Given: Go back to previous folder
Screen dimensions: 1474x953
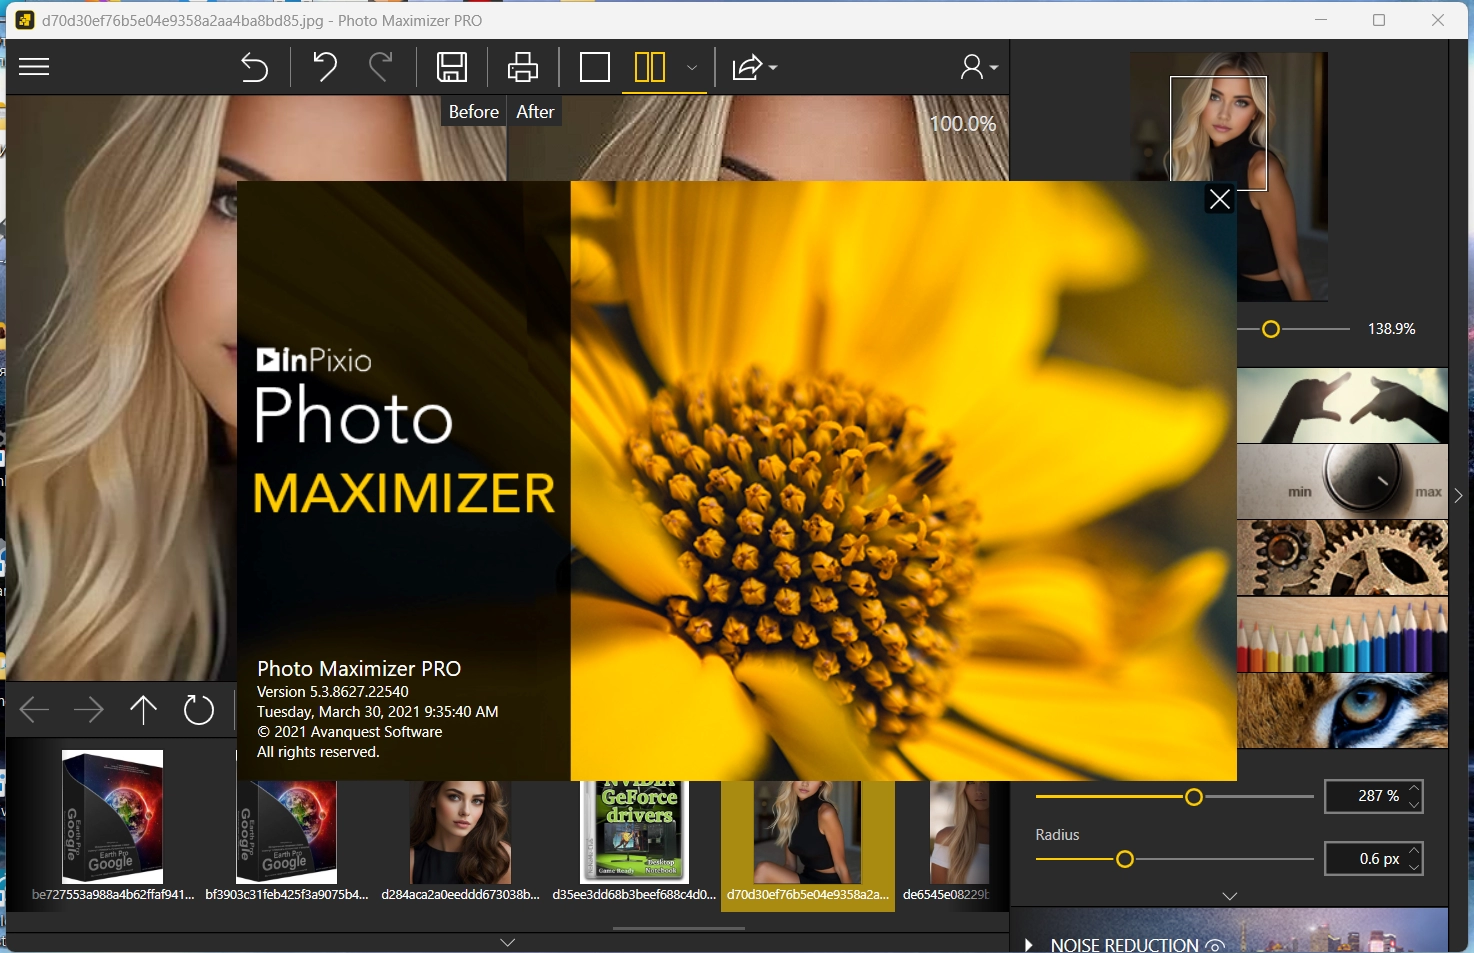Looking at the screenshot, I should tap(34, 710).
